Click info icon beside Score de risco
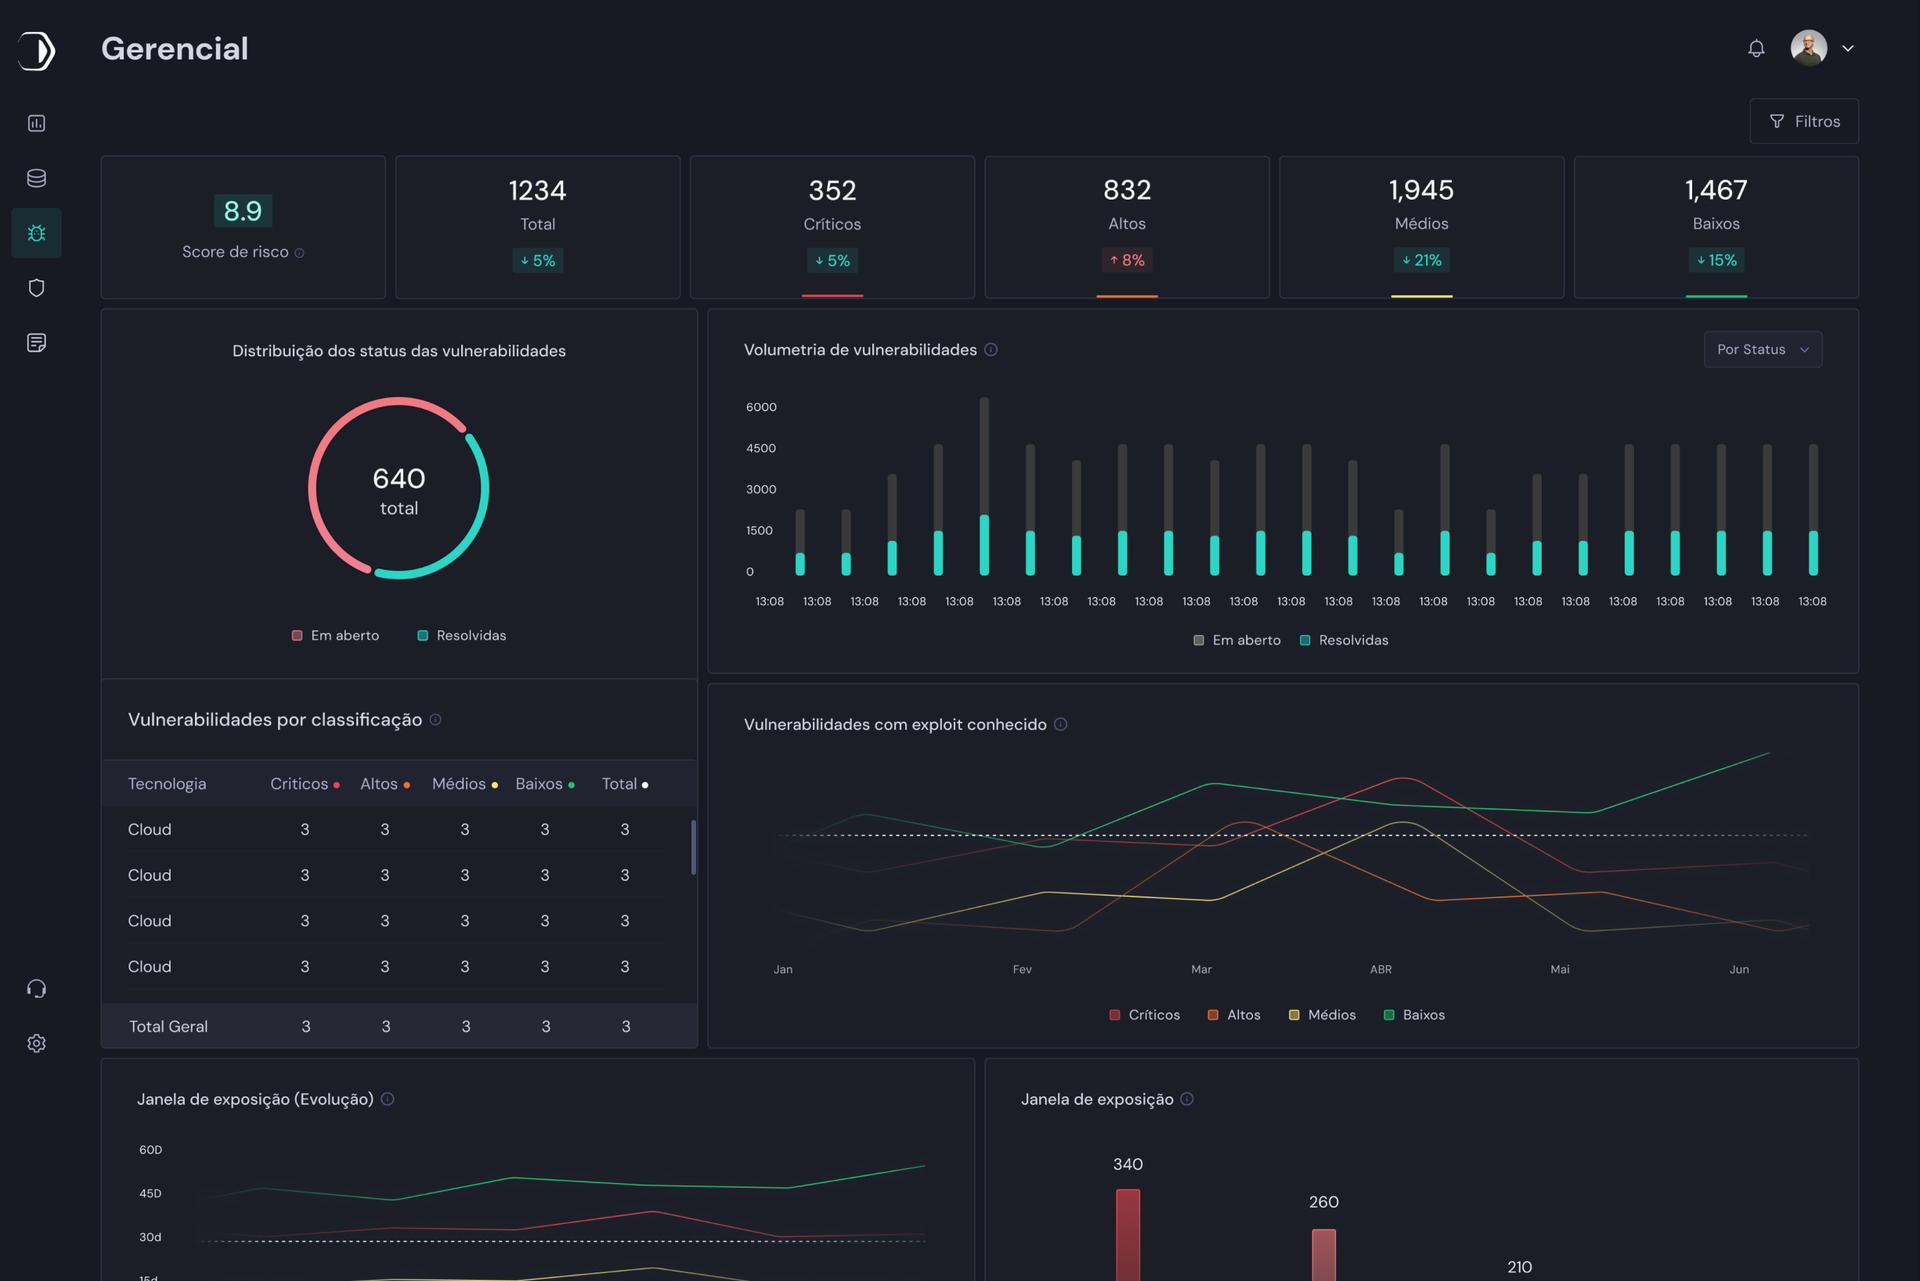The height and width of the screenshot is (1281, 1920). point(299,253)
